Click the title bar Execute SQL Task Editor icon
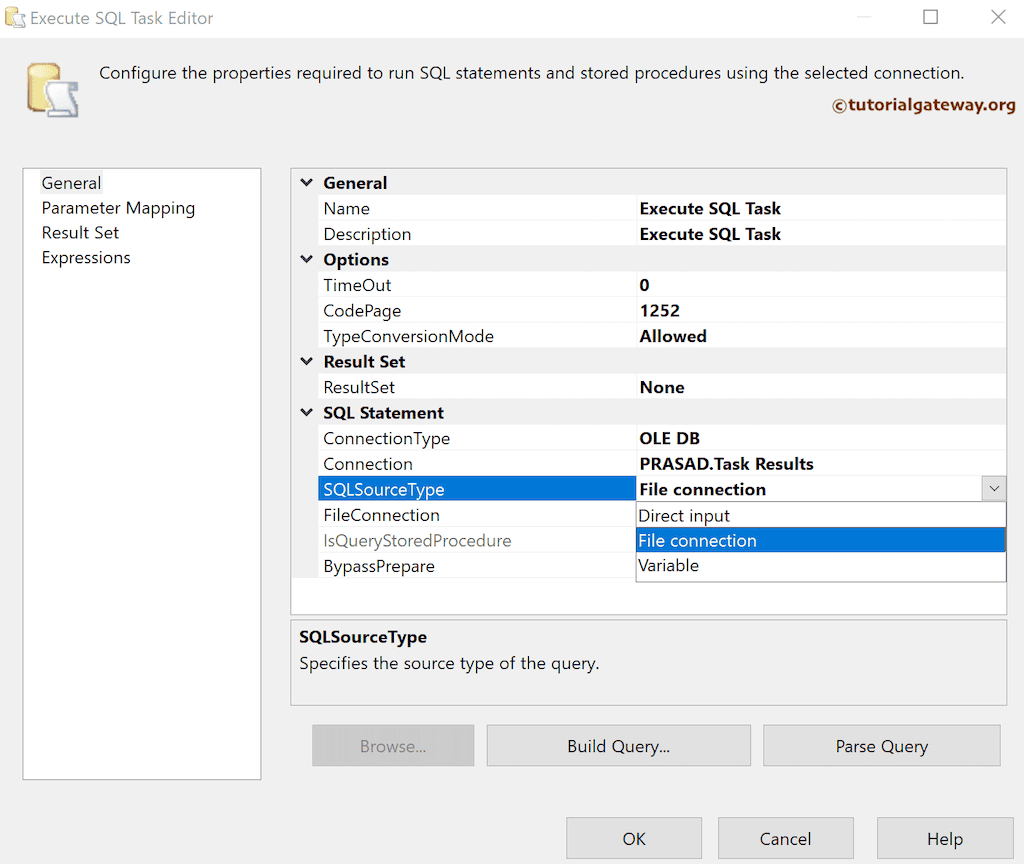 coord(15,17)
